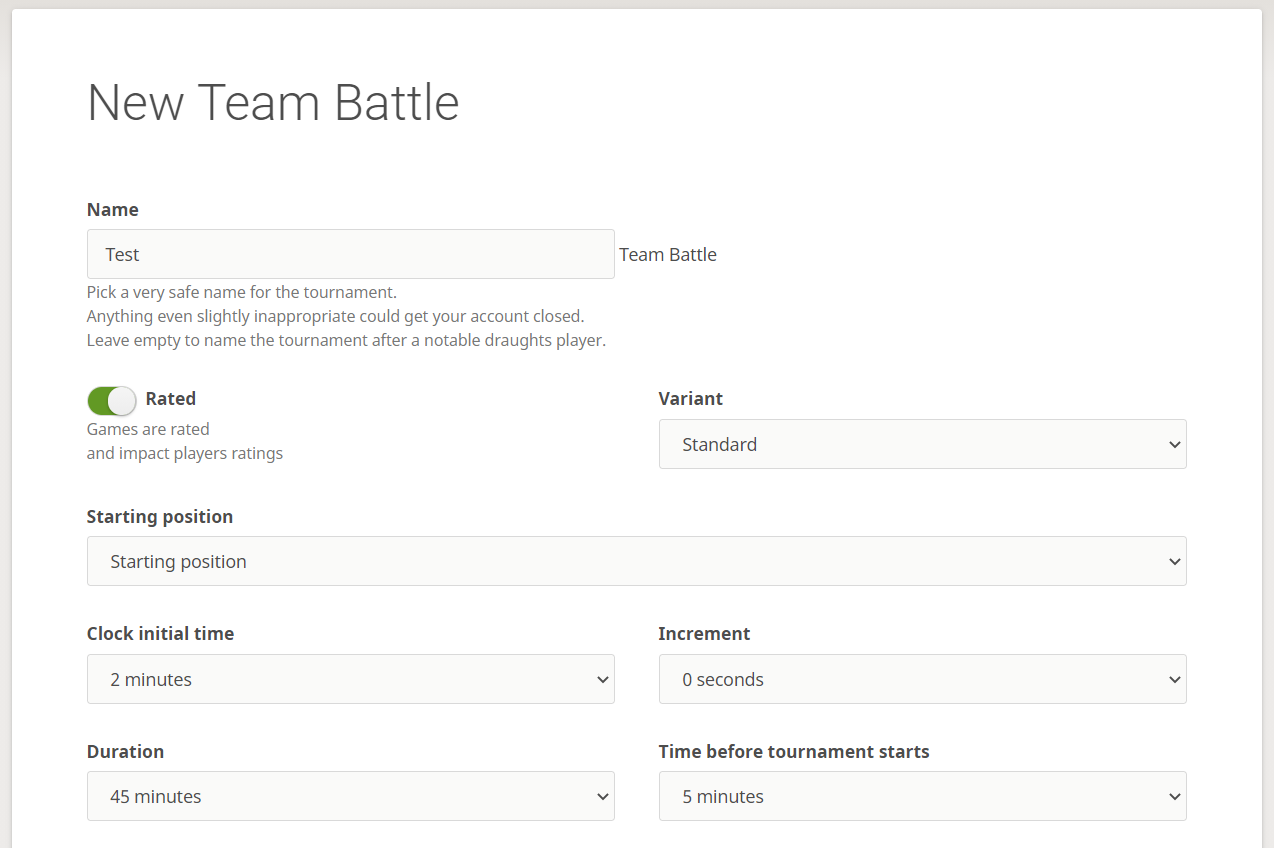Click the 2 minutes clock time value
The width and height of the screenshot is (1274, 848).
(x=150, y=679)
